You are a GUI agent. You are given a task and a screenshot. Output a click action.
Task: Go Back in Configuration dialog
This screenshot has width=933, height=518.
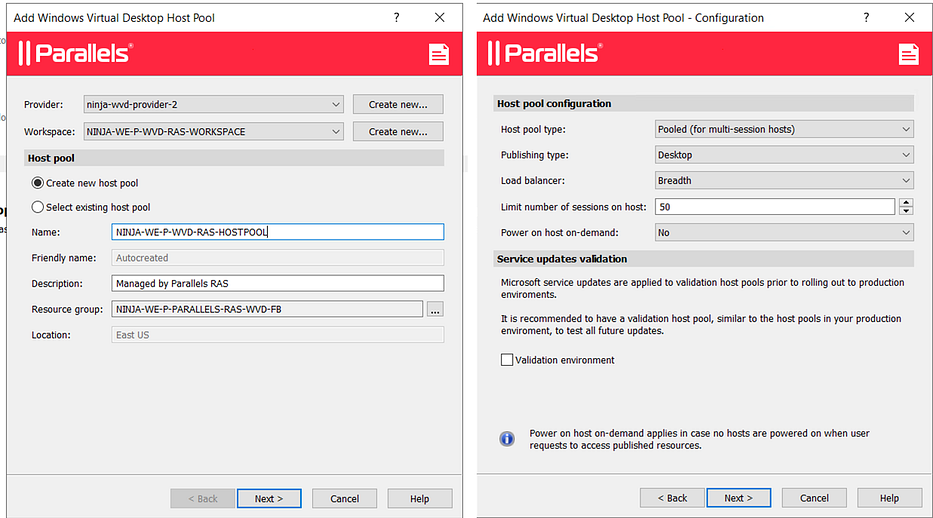point(672,498)
